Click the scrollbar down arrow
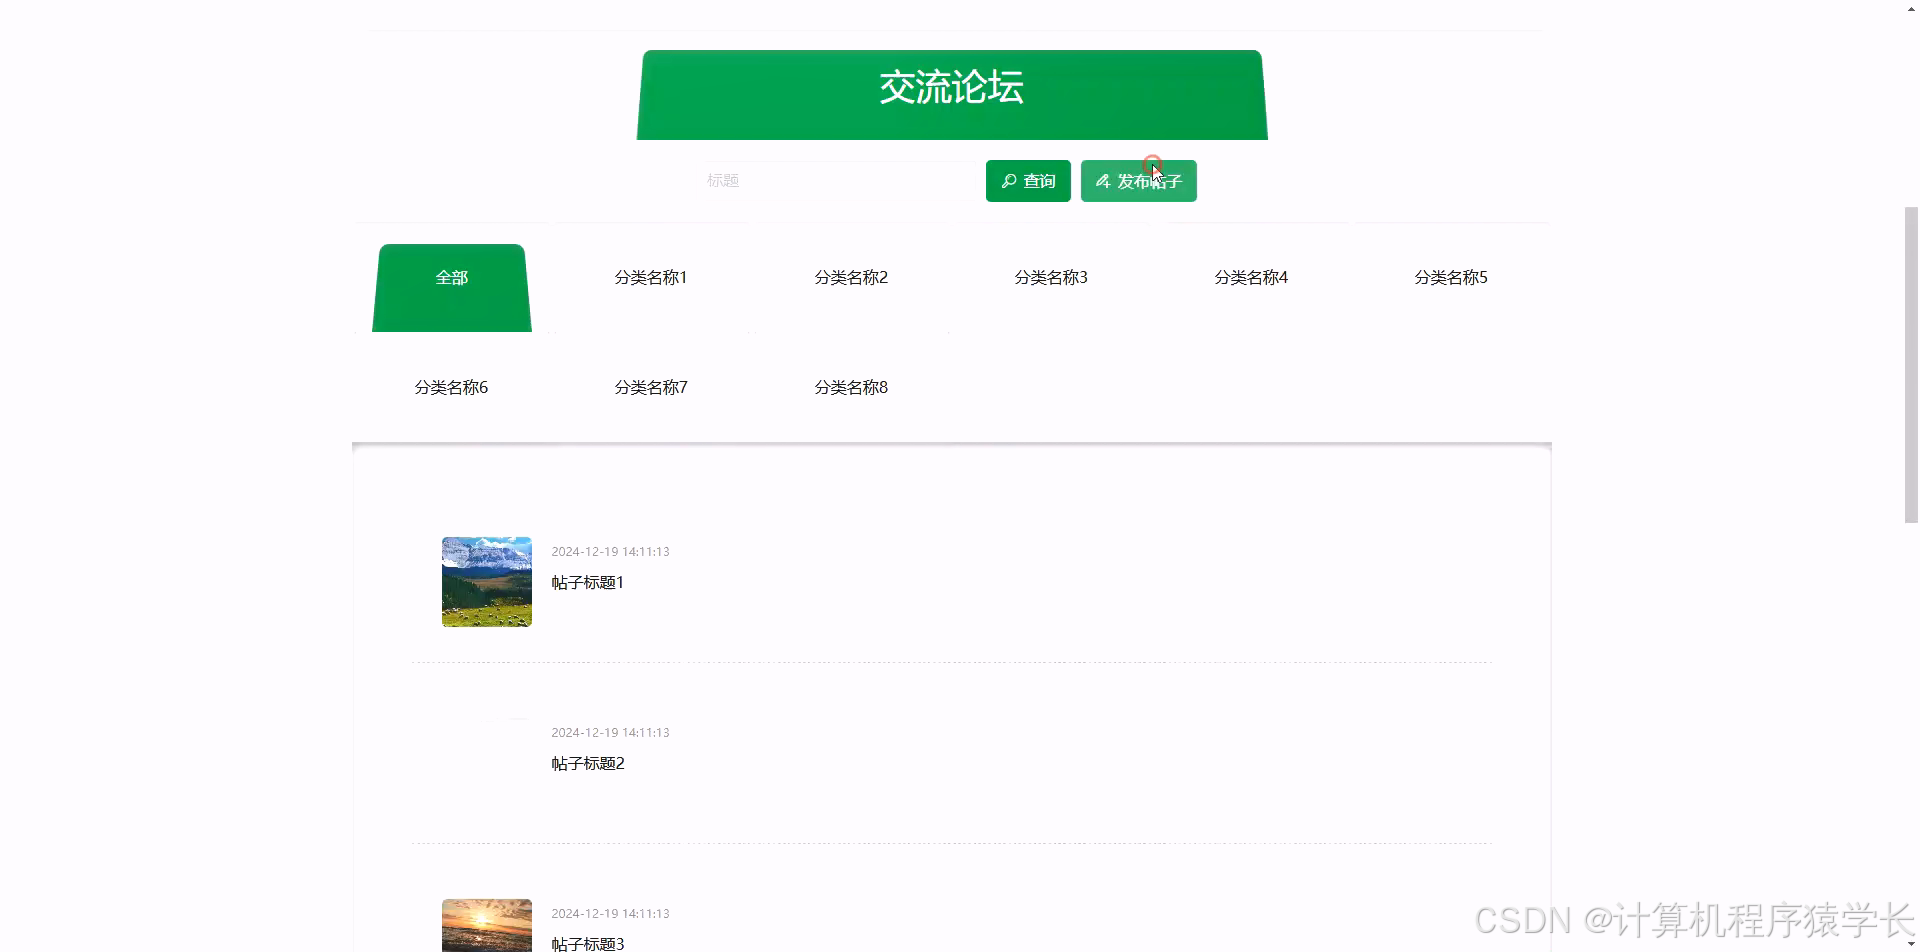1920x952 pixels. click(1911, 945)
